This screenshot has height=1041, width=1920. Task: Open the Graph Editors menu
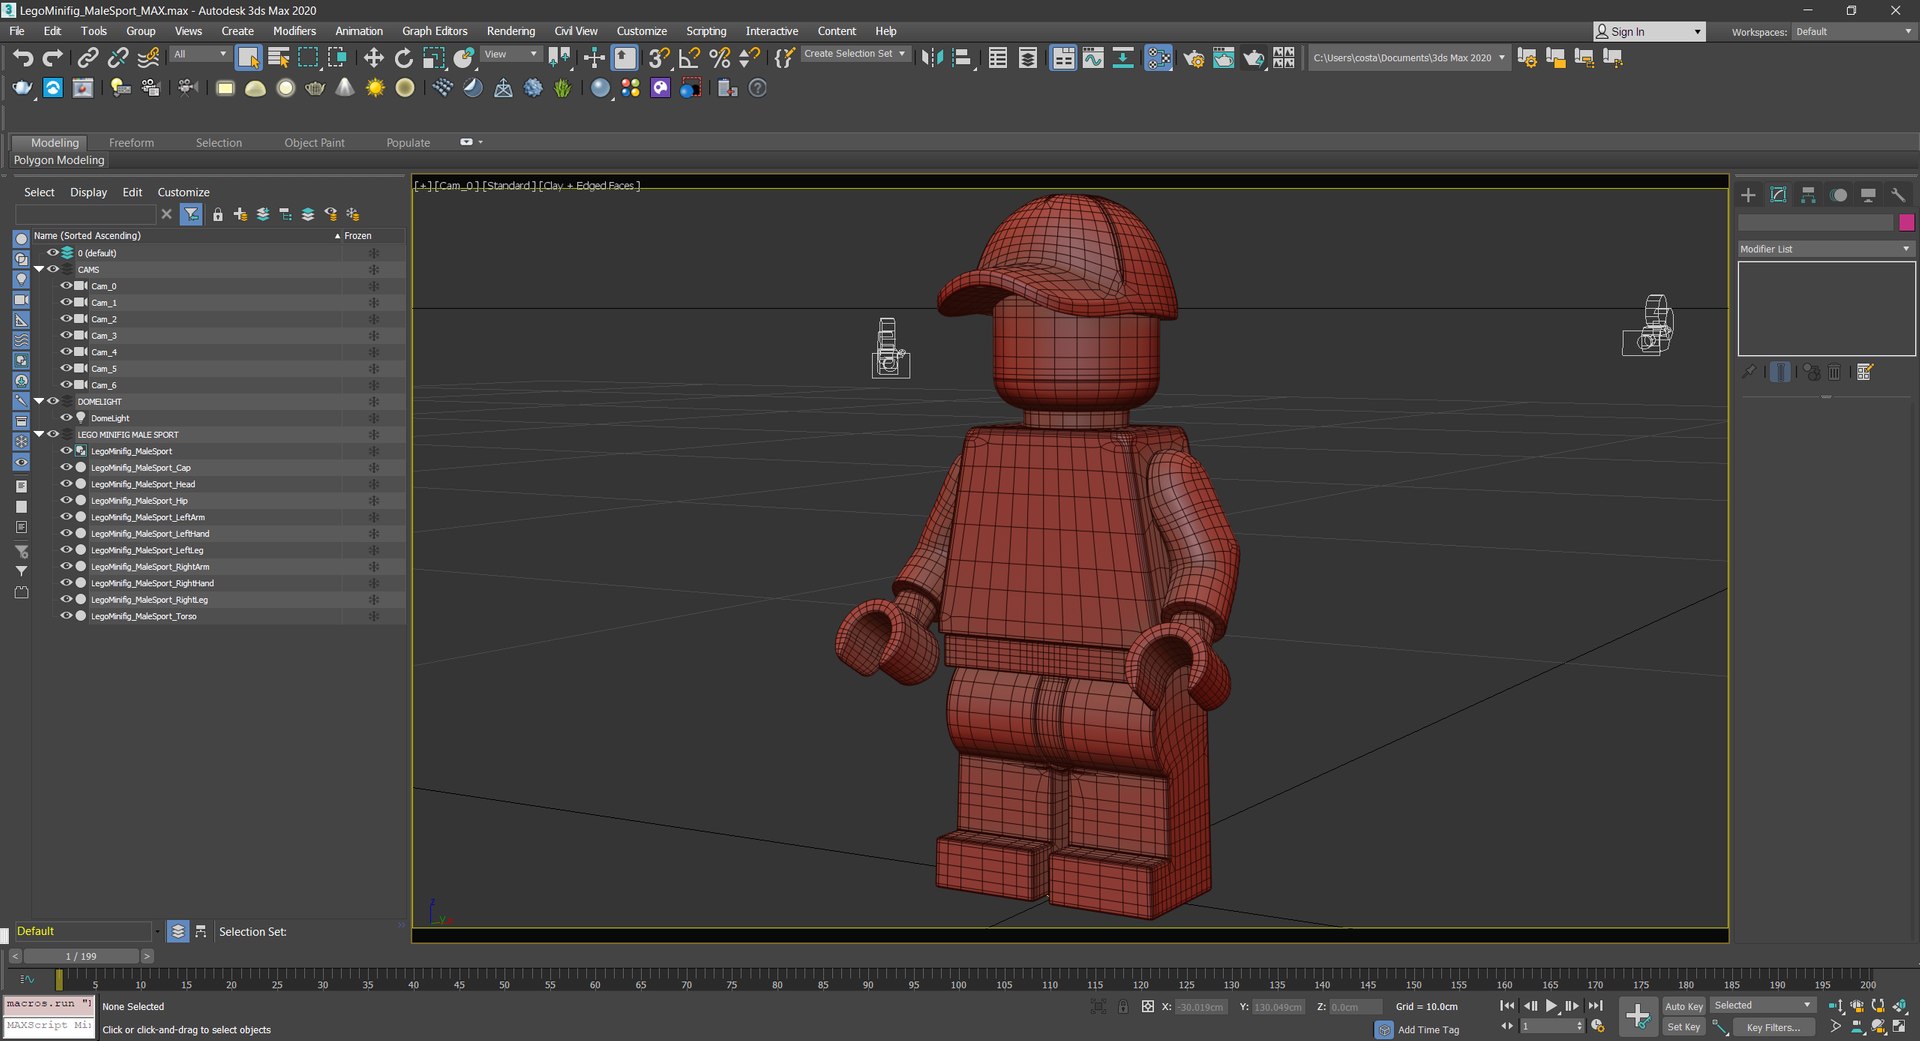[x=435, y=31]
